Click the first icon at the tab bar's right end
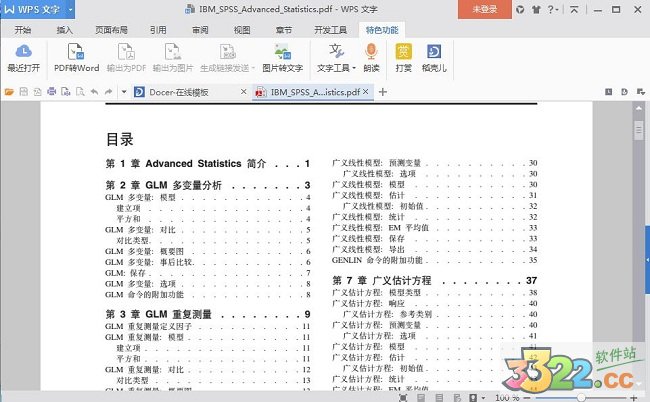The width and height of the screenshot is (650, 402). pyautogui.click(x=608, y=92)
